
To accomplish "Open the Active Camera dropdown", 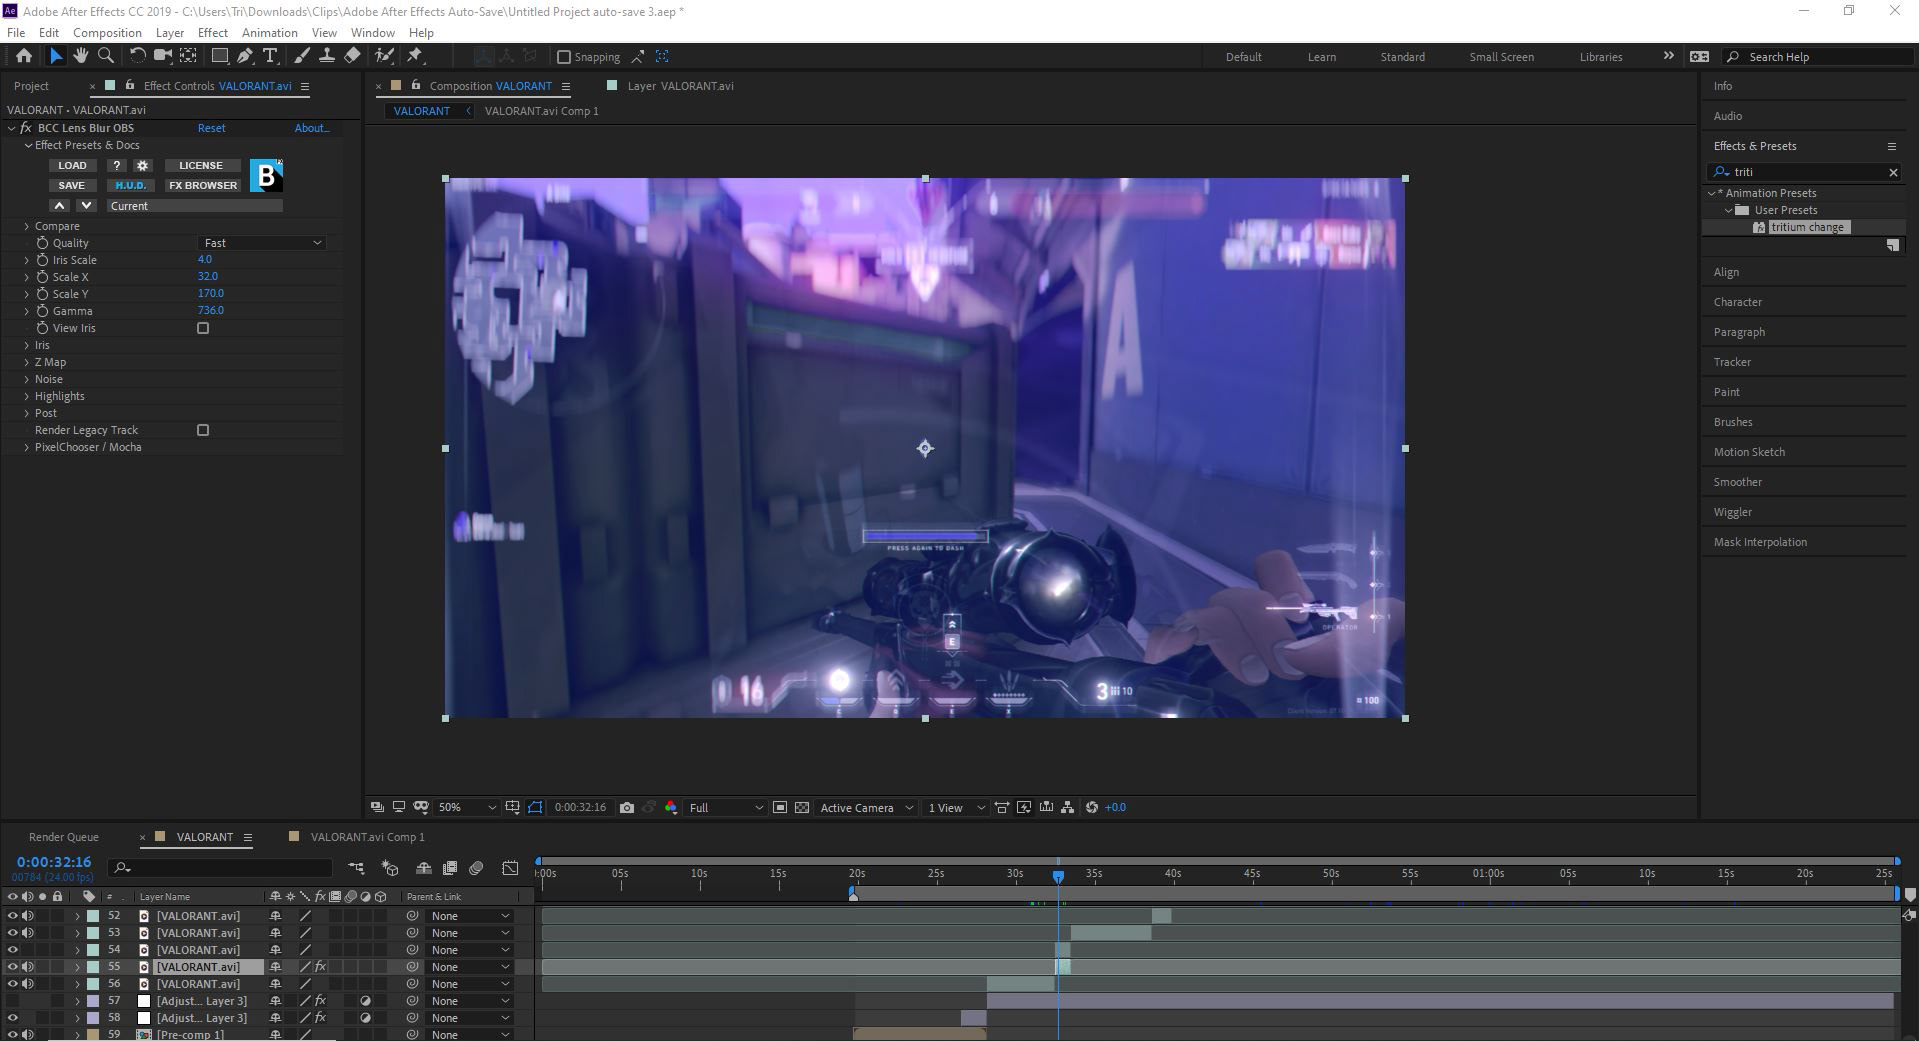I will point(866,808).
